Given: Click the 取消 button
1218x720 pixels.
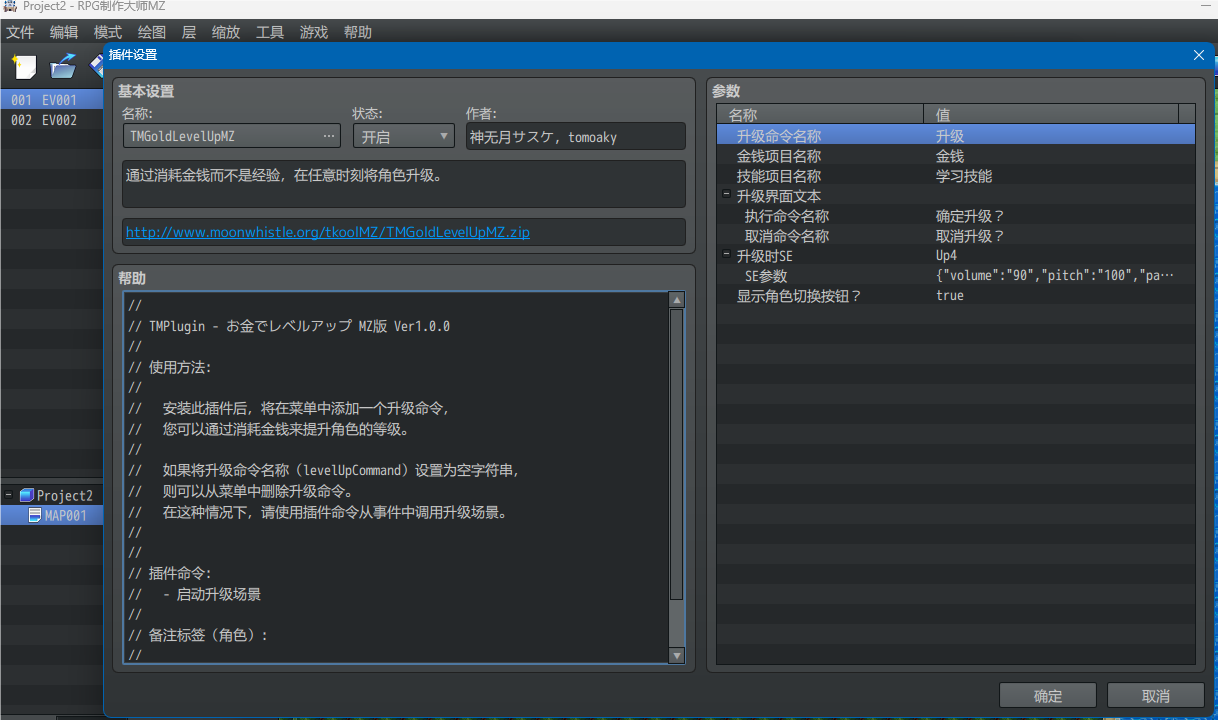Looking at the screenshot, I should [x=1156, y=696].
